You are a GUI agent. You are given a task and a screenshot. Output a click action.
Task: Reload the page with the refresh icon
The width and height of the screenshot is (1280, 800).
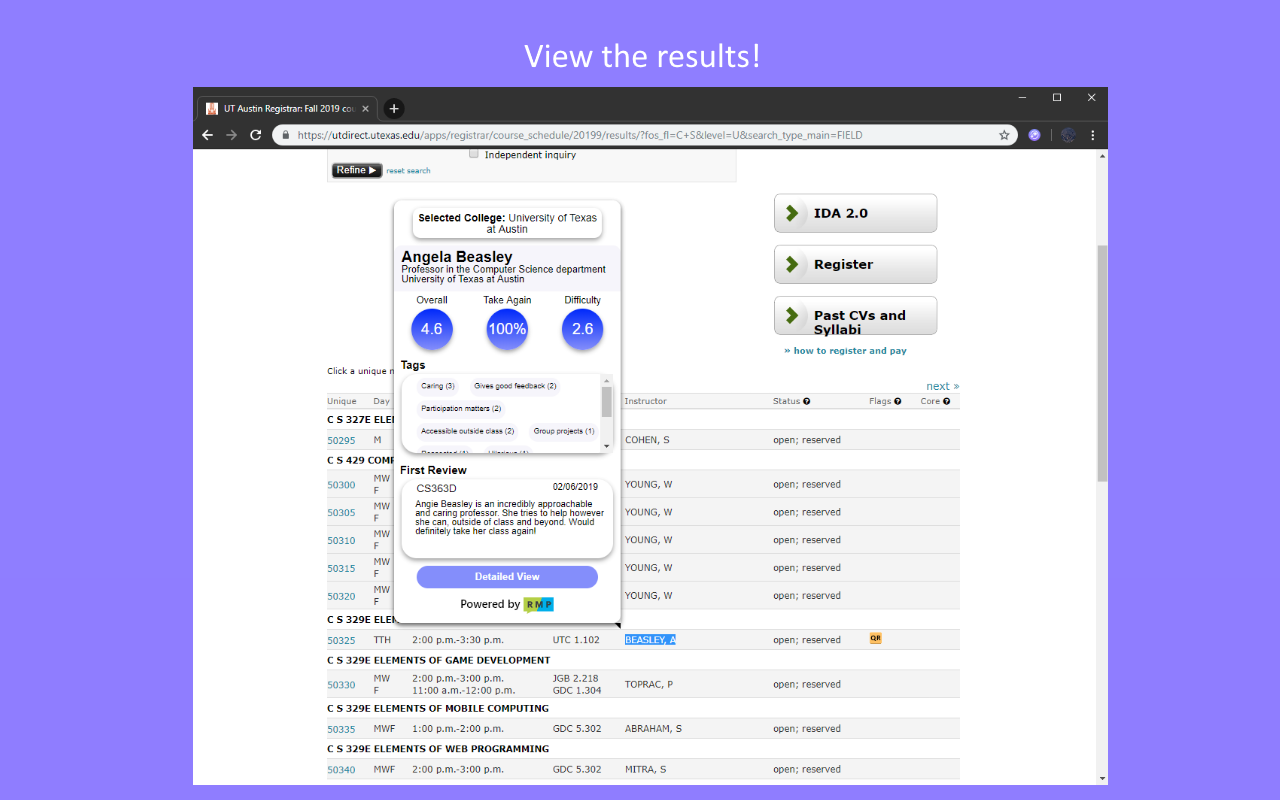click(255, 135)
